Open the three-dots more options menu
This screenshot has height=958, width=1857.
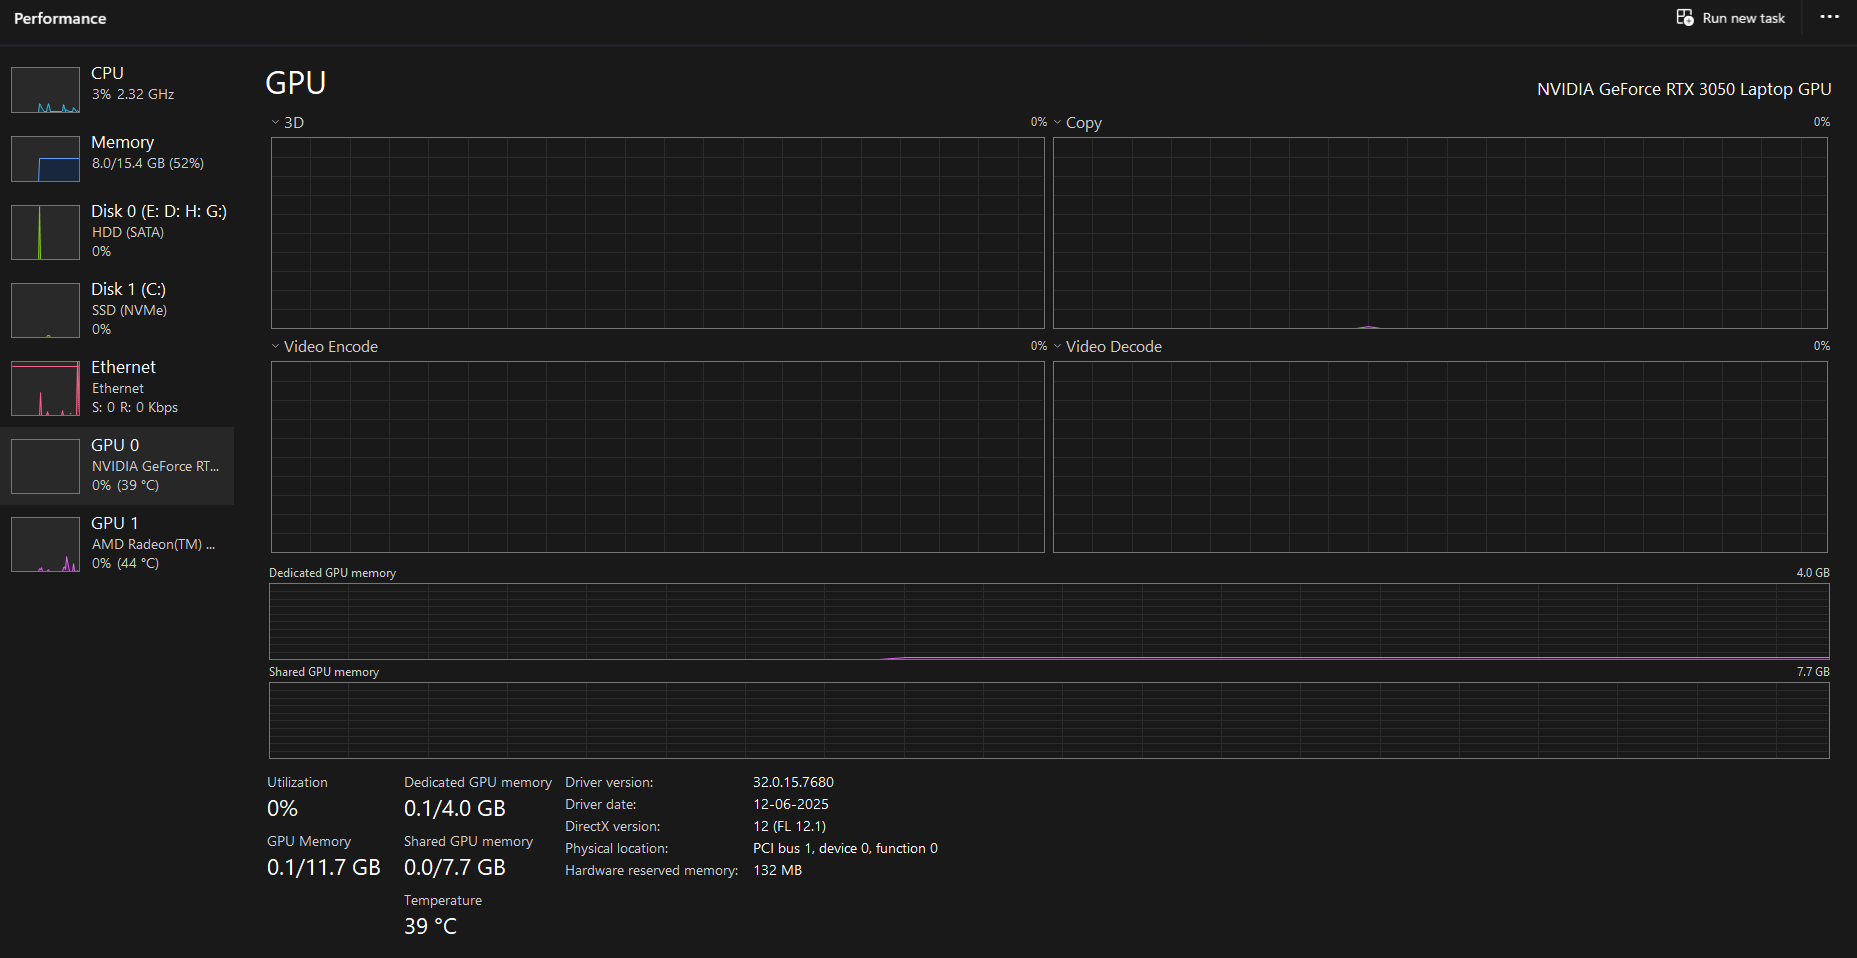(1830, 17)
